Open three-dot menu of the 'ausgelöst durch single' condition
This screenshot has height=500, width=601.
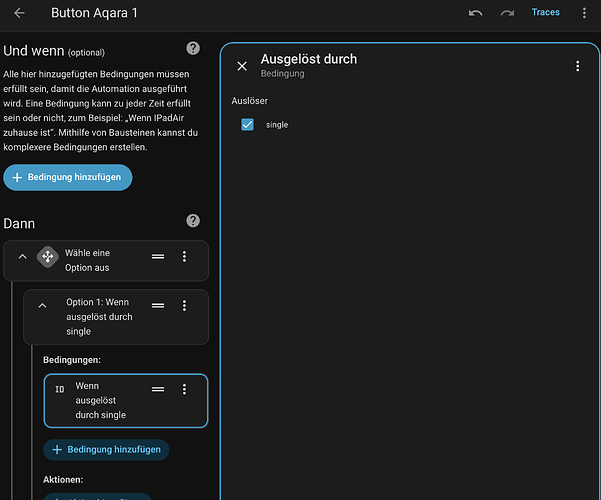(184, 389)
